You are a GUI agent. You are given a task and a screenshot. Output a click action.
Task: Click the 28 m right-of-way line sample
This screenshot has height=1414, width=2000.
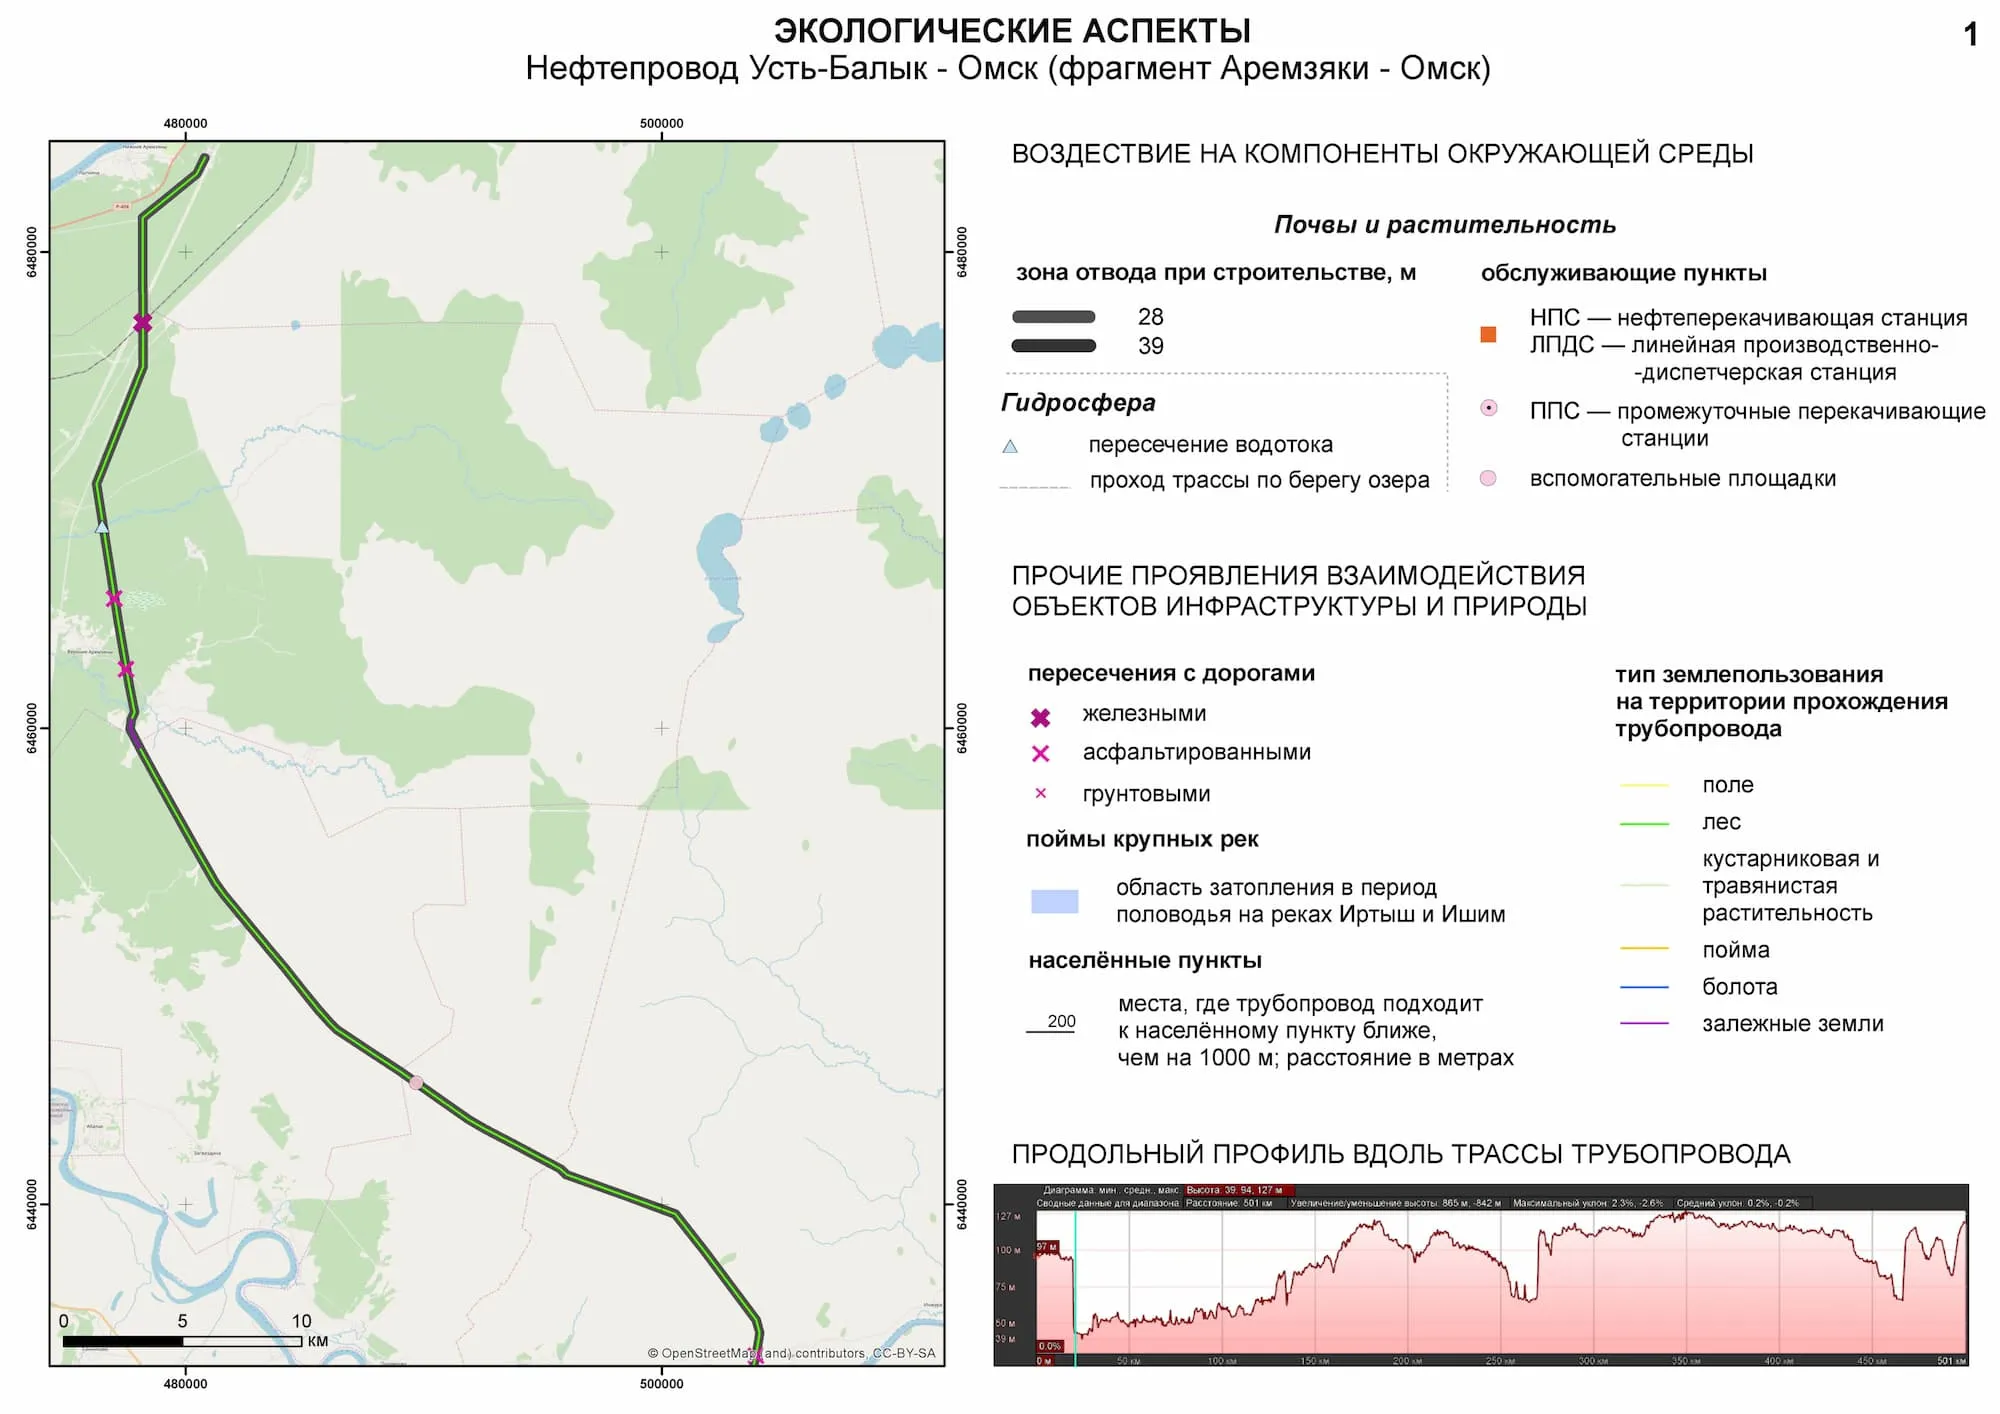coord(1053,317)
